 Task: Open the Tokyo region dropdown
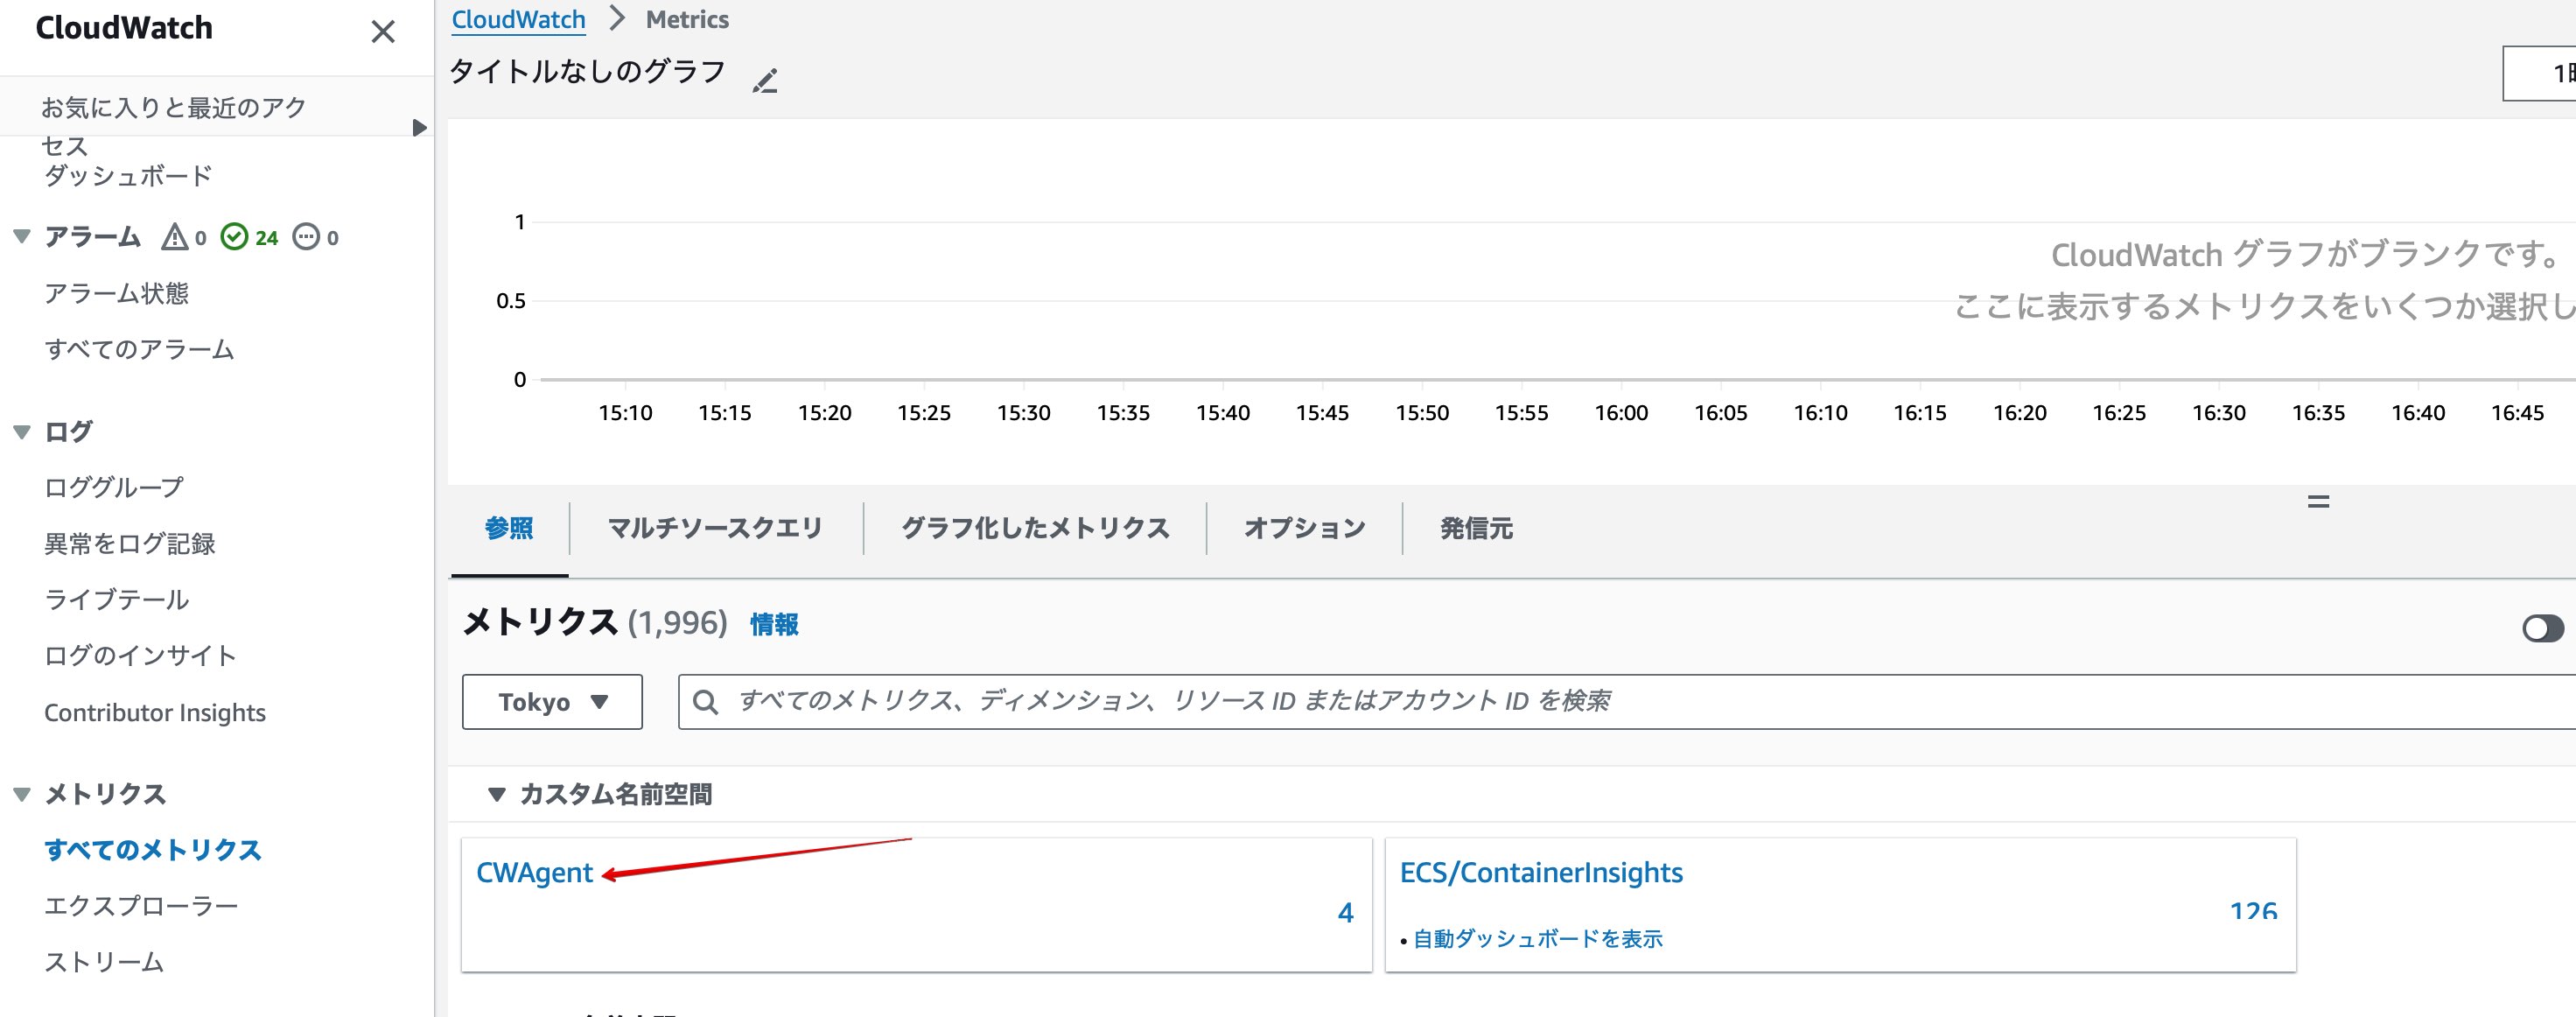tap(552, 702)
